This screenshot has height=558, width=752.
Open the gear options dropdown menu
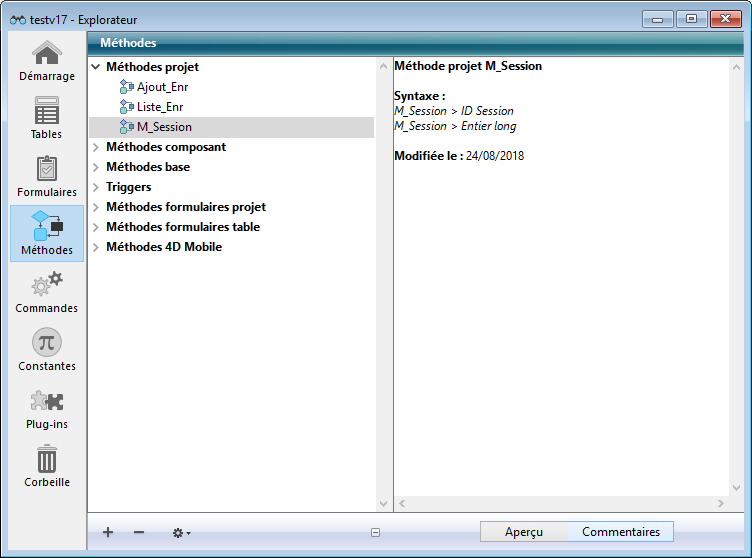point(181,533)
